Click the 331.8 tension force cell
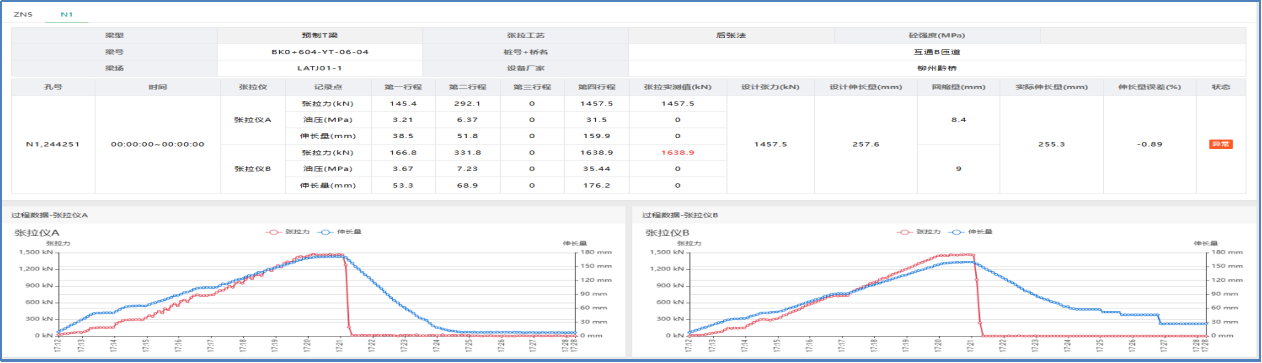The width and height of the screenshot is (1262, 363). pyautogui.click(x=468, y=153)
